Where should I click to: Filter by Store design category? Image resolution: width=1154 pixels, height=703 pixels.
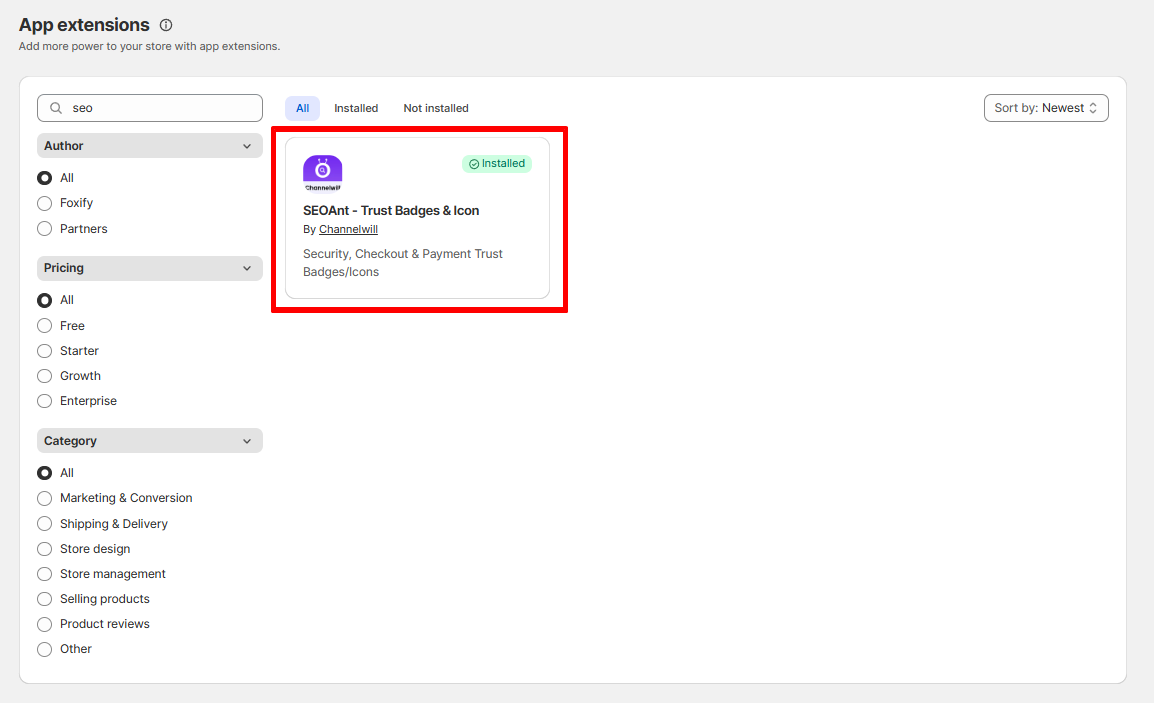click(45, 549)
